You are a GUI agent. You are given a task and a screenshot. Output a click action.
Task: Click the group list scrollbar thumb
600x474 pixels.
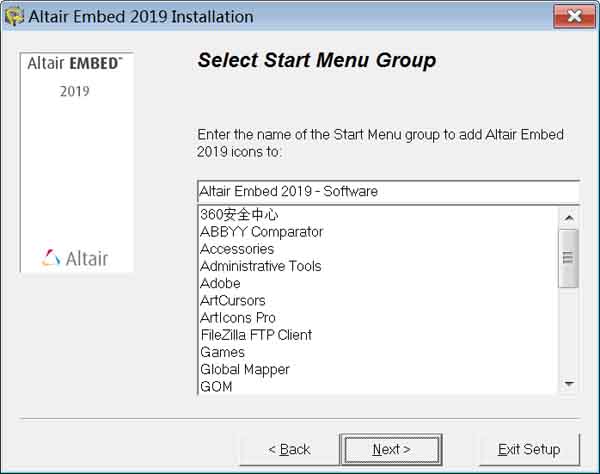[x=569, y=258]
